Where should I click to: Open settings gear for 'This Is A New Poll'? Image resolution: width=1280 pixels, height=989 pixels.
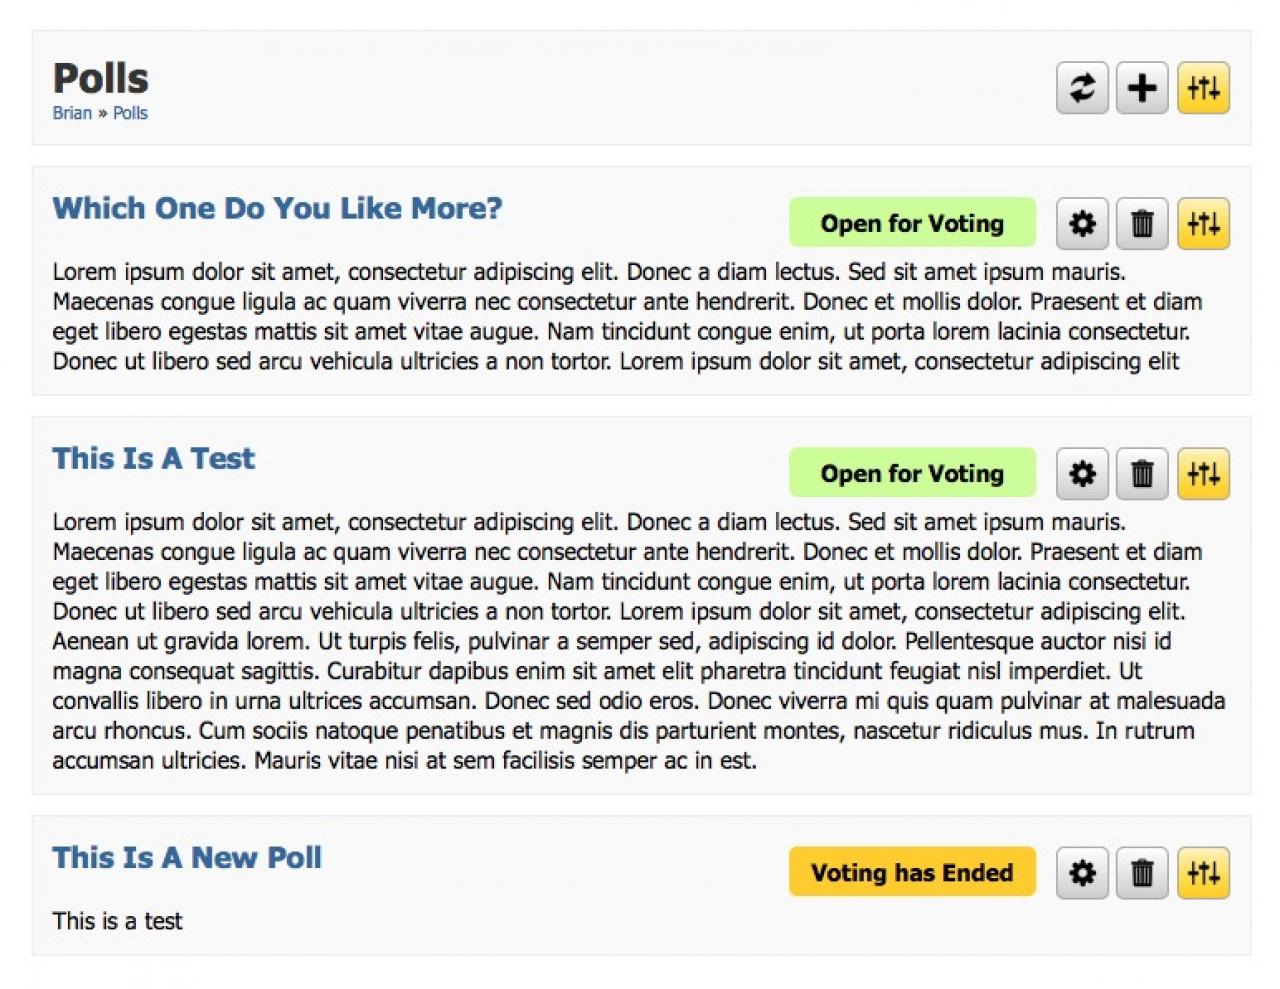(1082, 873)
